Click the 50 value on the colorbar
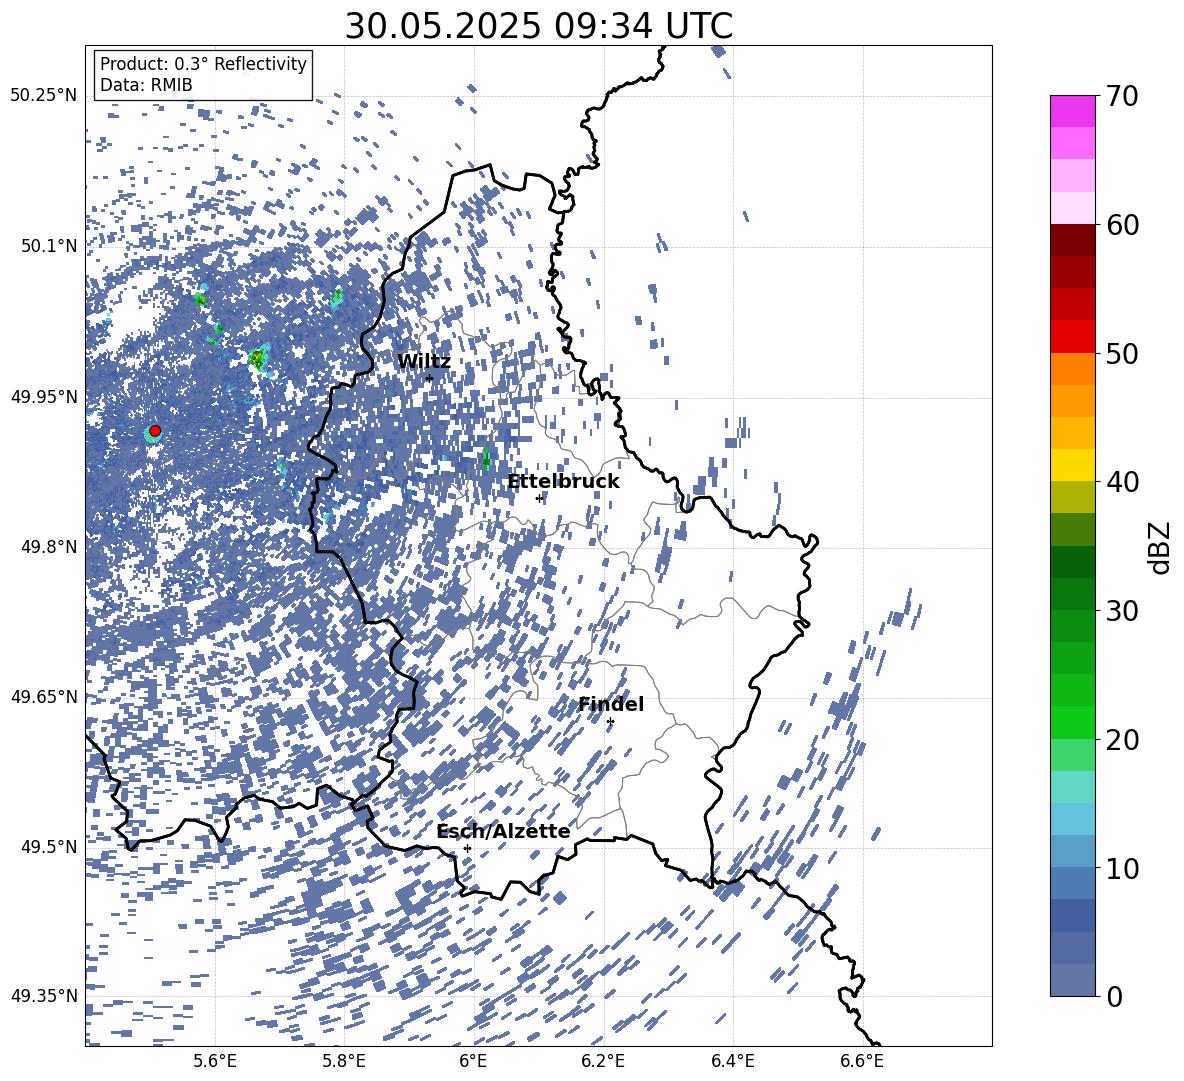The width and height of the screenshot is (1184, 1081). click(x=1122, y=354)
